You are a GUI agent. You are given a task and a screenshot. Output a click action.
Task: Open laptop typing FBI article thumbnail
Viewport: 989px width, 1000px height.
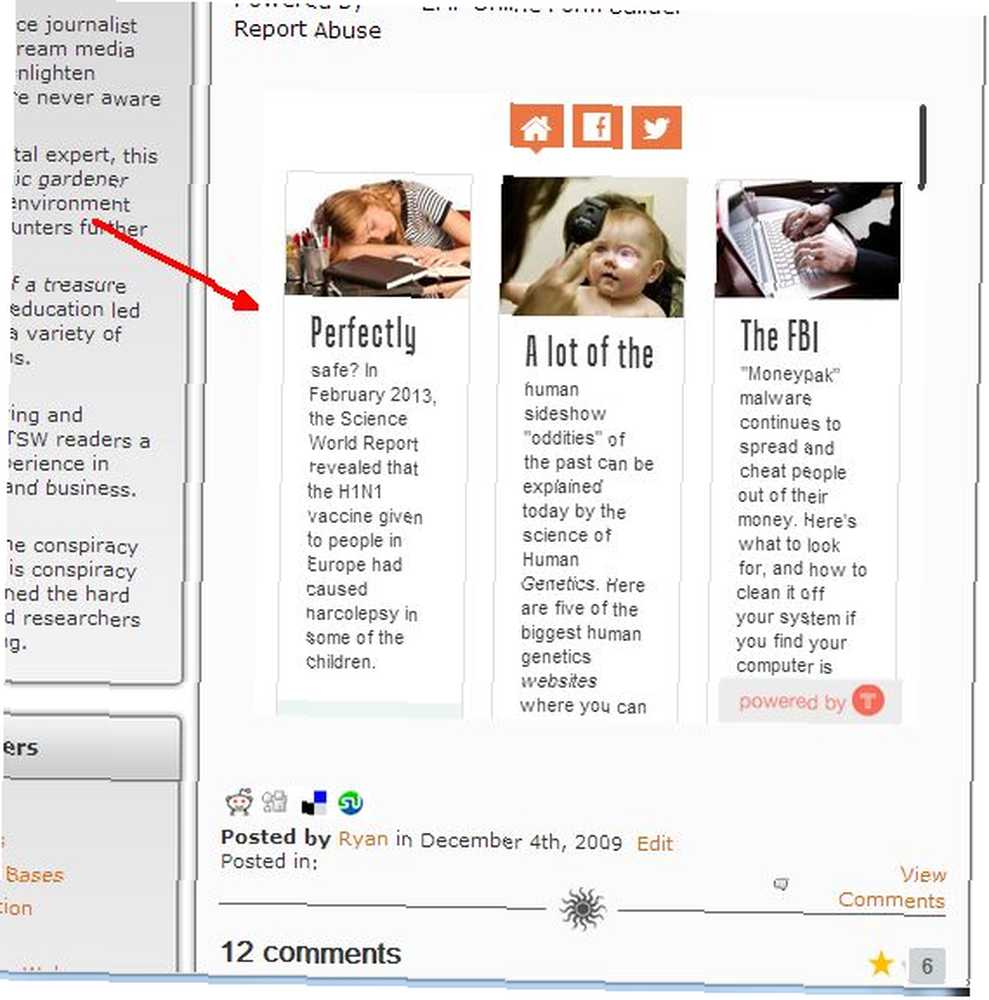(808, 240)
